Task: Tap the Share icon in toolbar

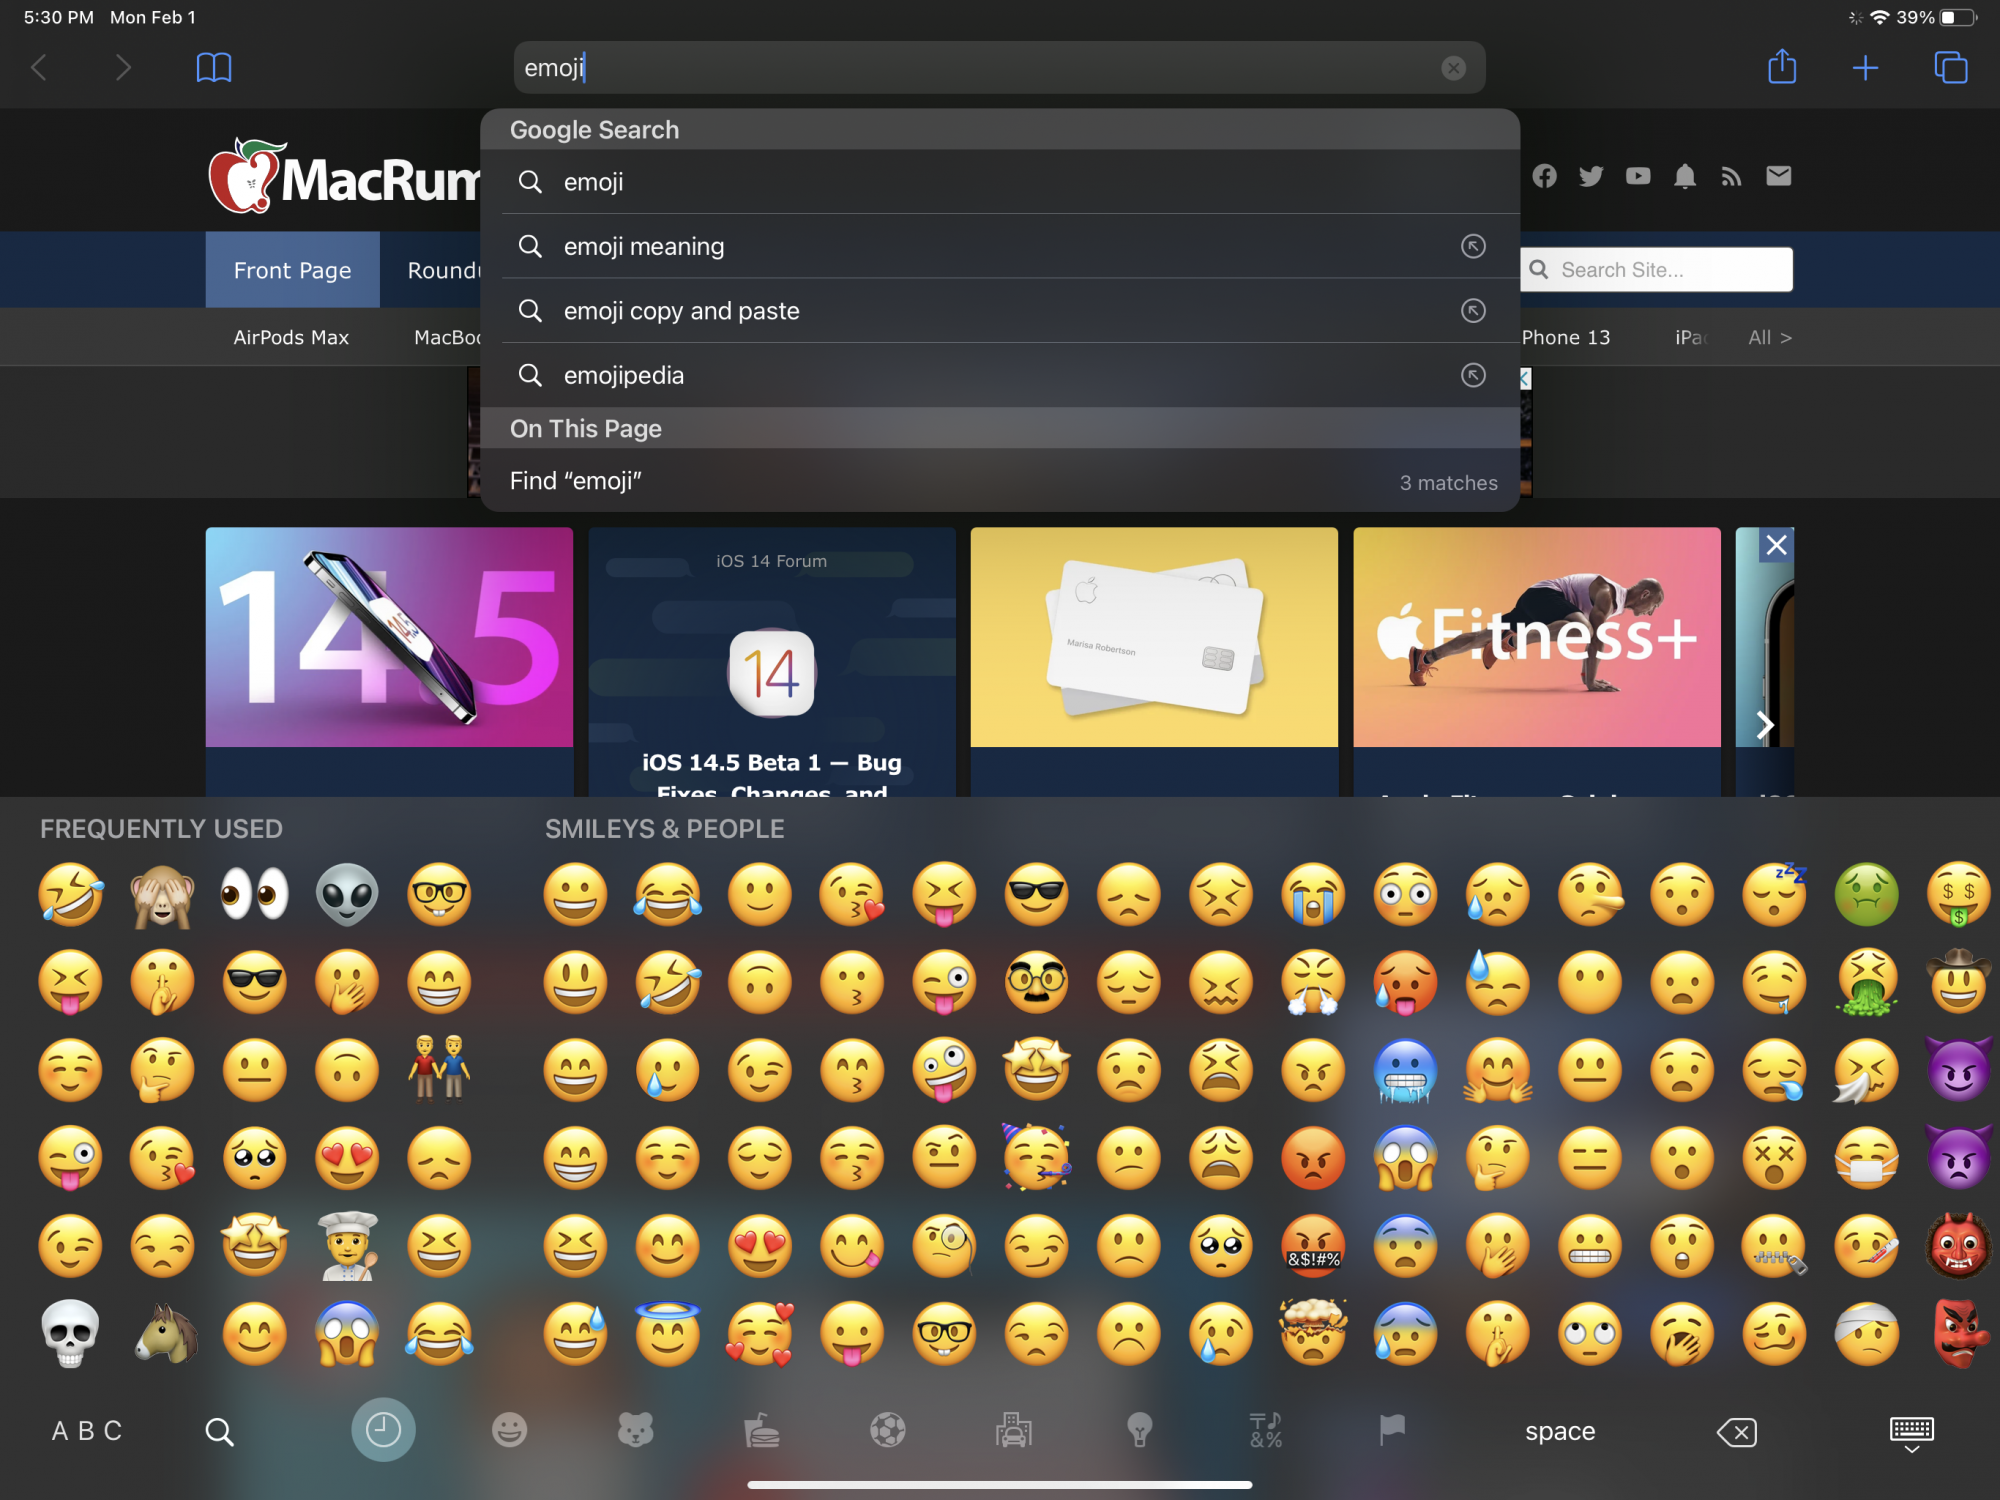Action: pos(1782,67)
